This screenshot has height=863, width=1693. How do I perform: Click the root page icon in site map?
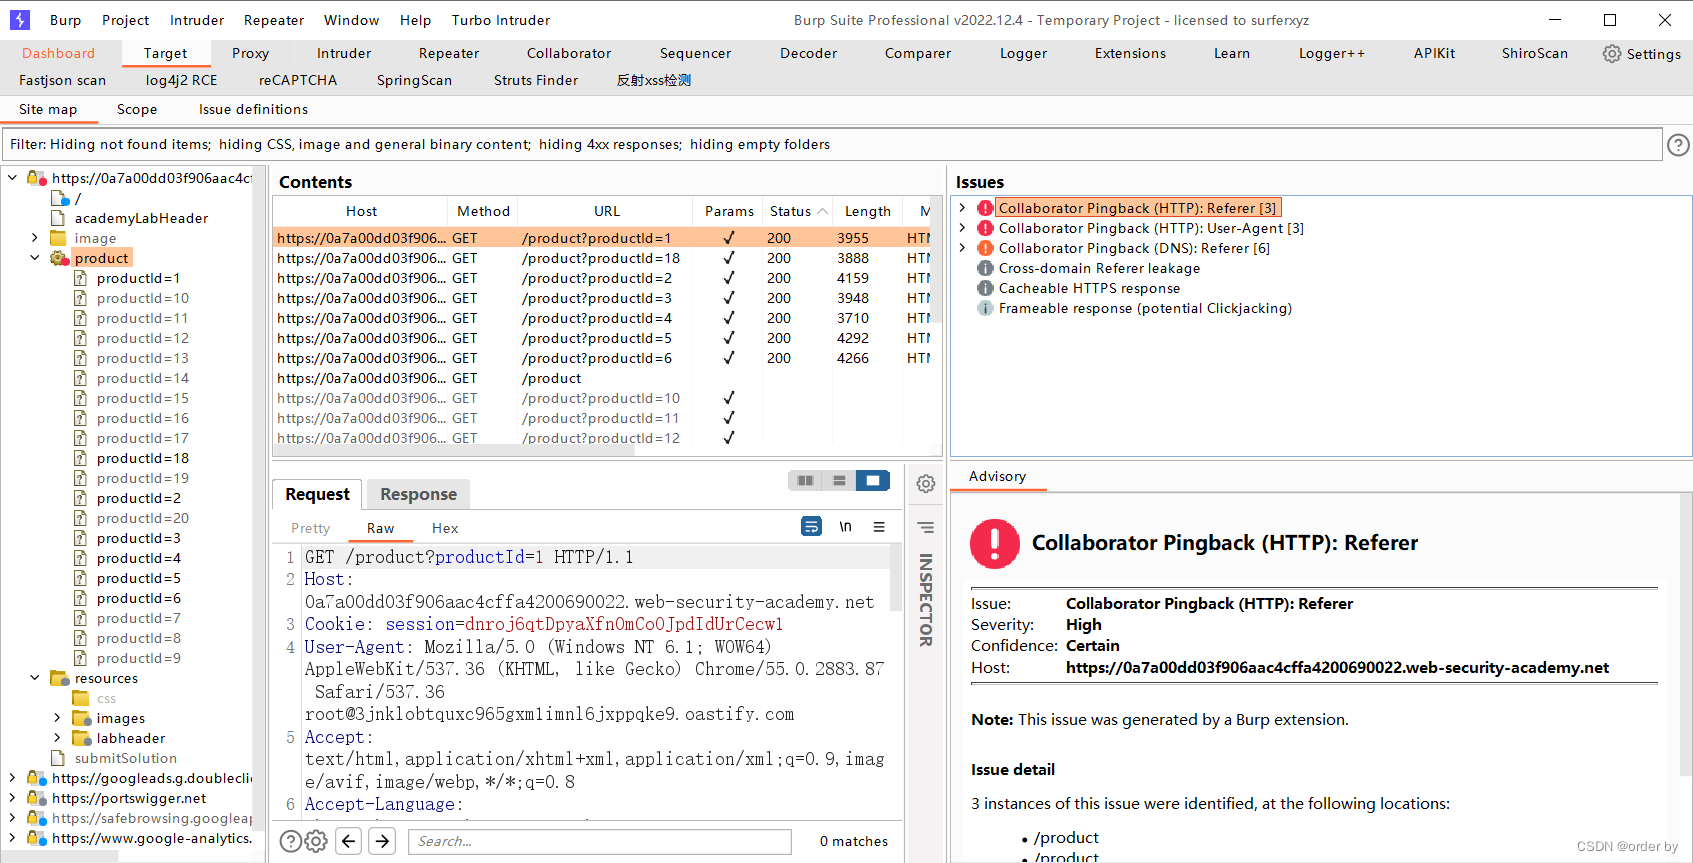click(59, 198)
